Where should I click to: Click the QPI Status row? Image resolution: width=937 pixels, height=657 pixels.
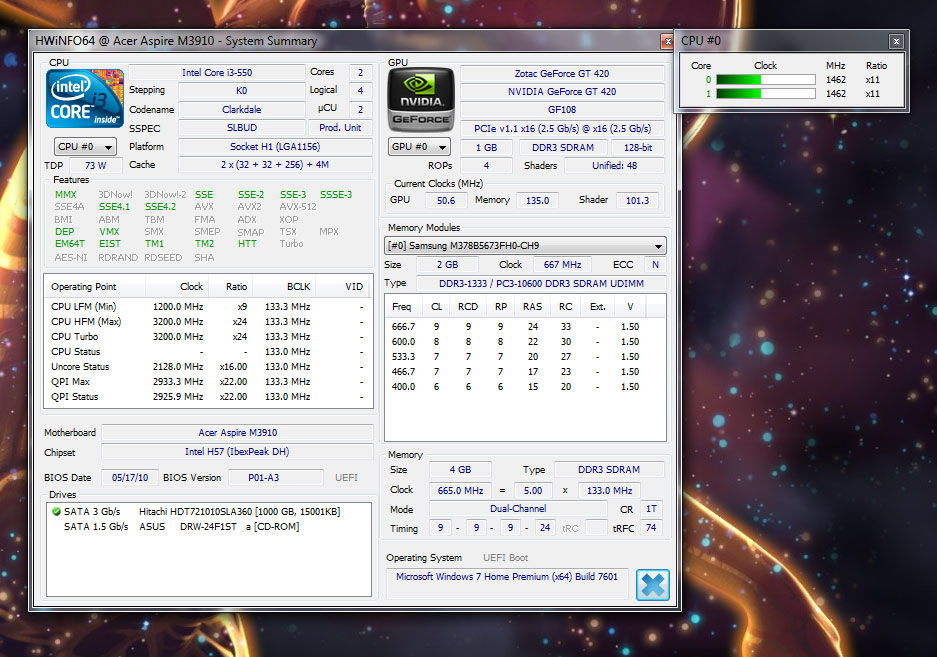click(x=208, y=396)
